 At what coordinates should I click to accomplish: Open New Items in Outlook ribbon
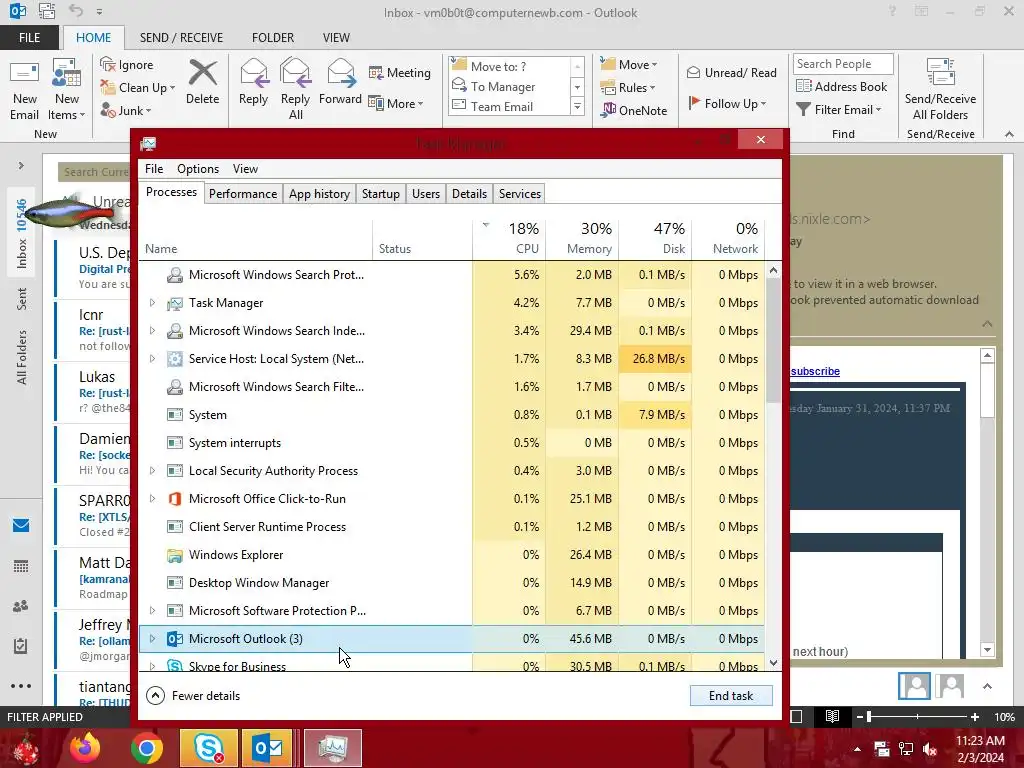tap(67, 89)
